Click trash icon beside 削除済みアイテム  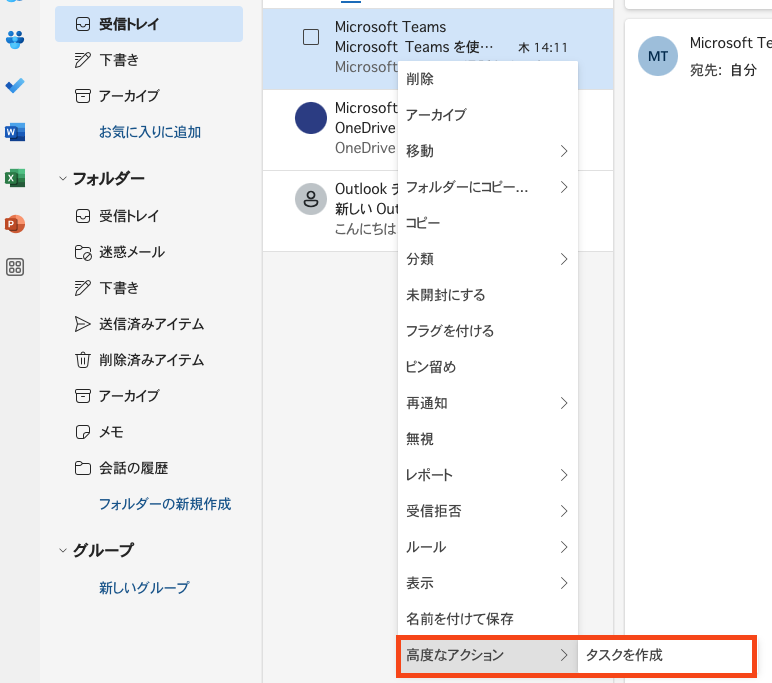coord(83,360)
